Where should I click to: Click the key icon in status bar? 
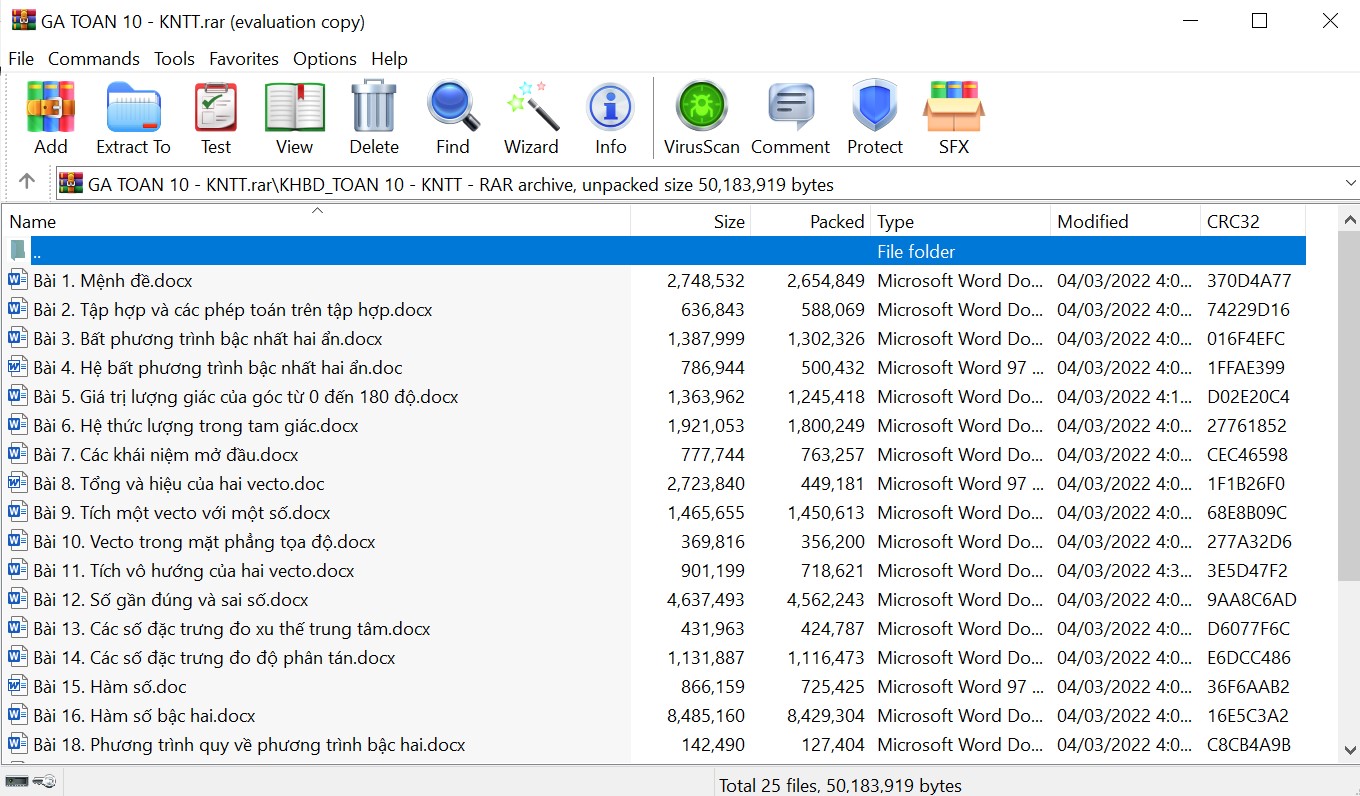pos(44,781)
